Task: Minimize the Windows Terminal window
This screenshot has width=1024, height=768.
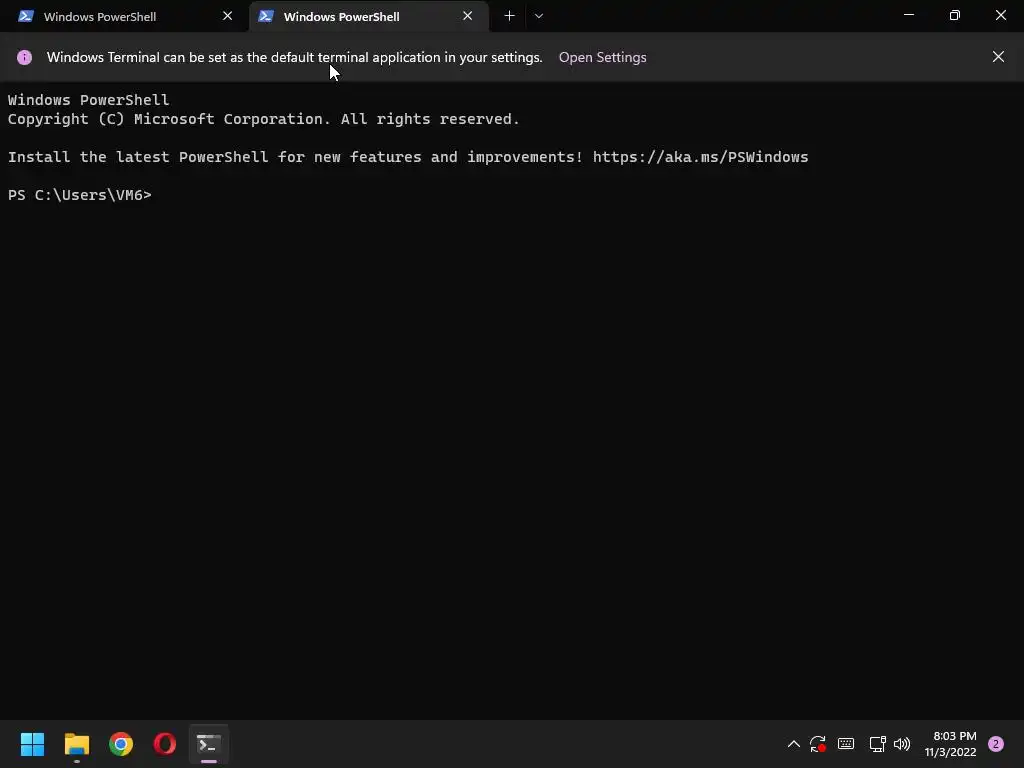Action: [908, 15]
